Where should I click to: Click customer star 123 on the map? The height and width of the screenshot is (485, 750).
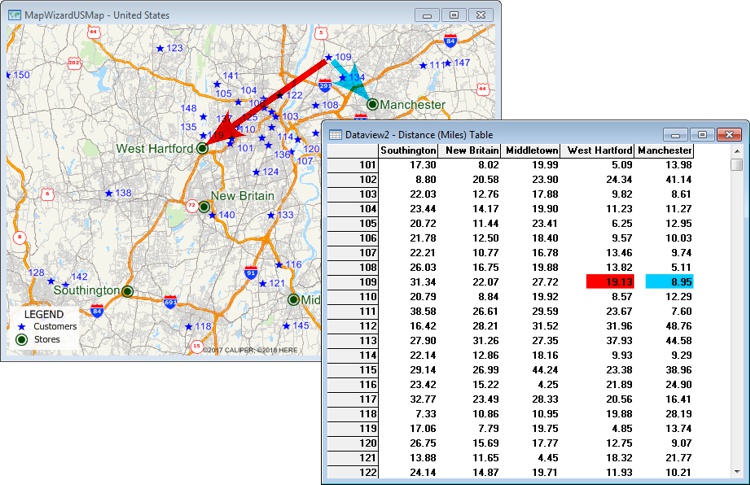click(158, 49)
